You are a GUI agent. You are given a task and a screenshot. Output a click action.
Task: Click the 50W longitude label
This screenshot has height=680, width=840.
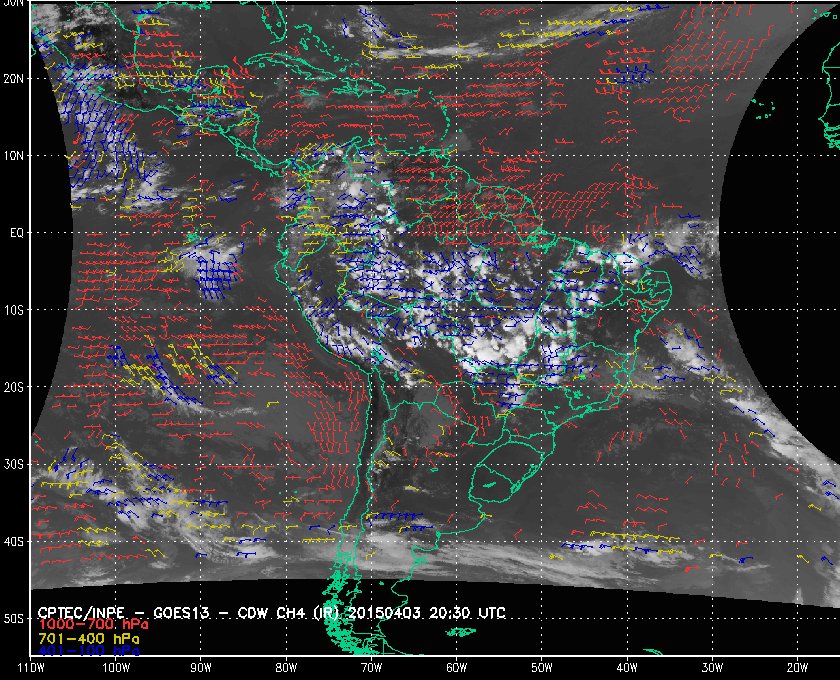click(542, 668)
